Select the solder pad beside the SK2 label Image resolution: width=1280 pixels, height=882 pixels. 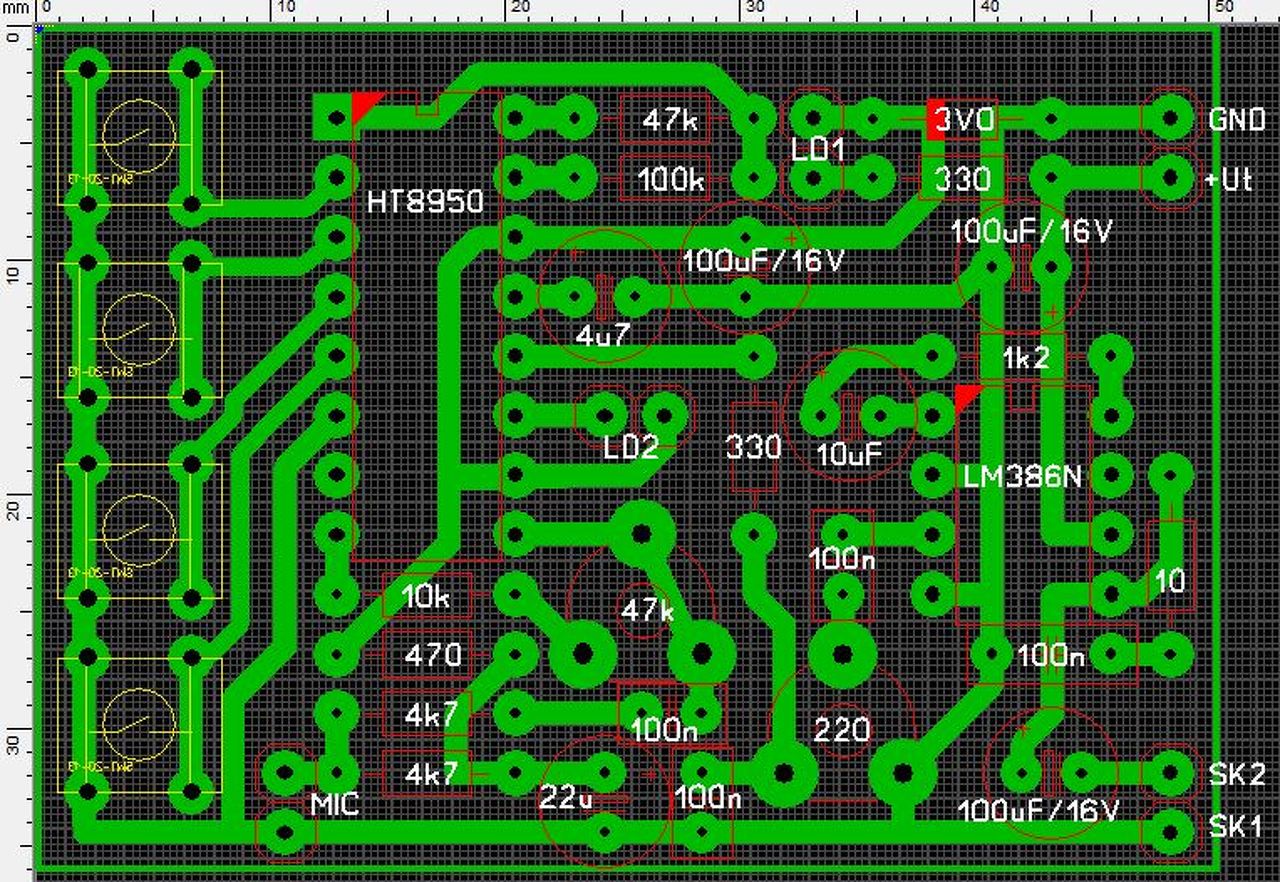[x=1168, y=771]
